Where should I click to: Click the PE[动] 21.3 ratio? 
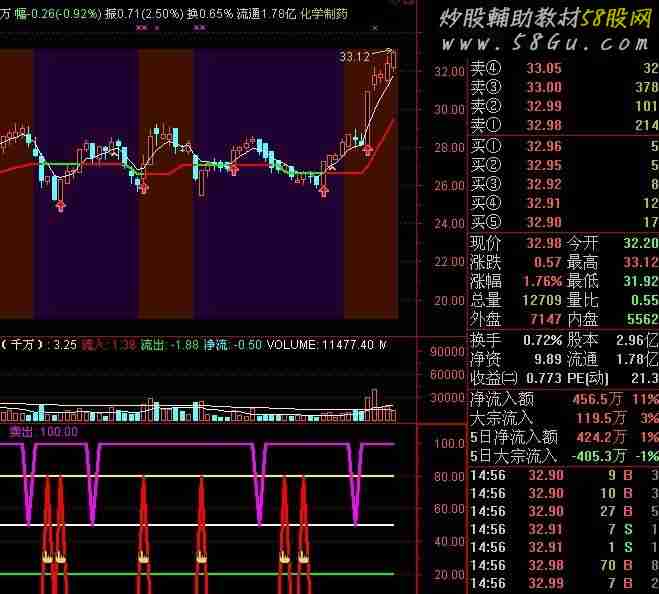tap(645, 378)
